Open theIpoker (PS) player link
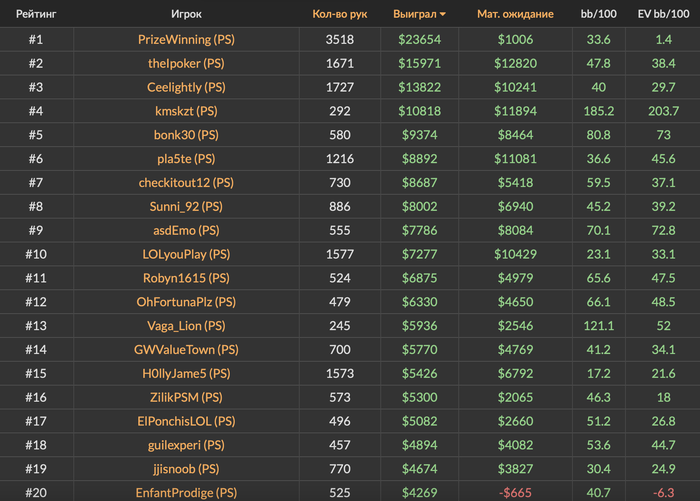Image resolution: width=700 pixels, height=501 pixels. coord(186,63)
